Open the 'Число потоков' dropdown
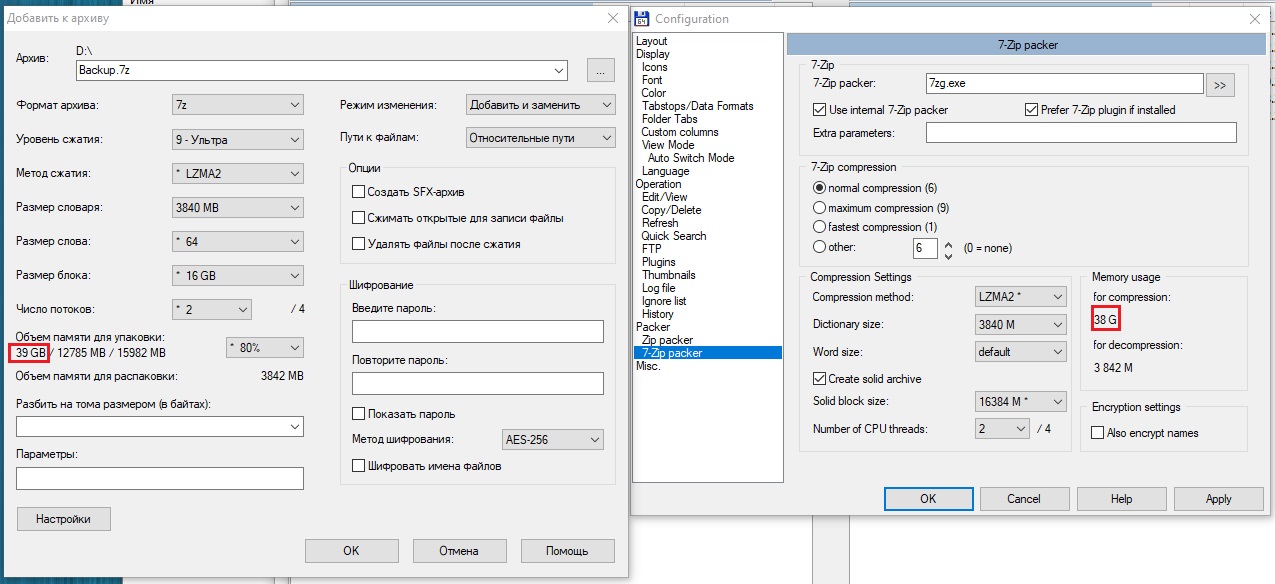Screen dimensions: 1275x584 [211, 310]
